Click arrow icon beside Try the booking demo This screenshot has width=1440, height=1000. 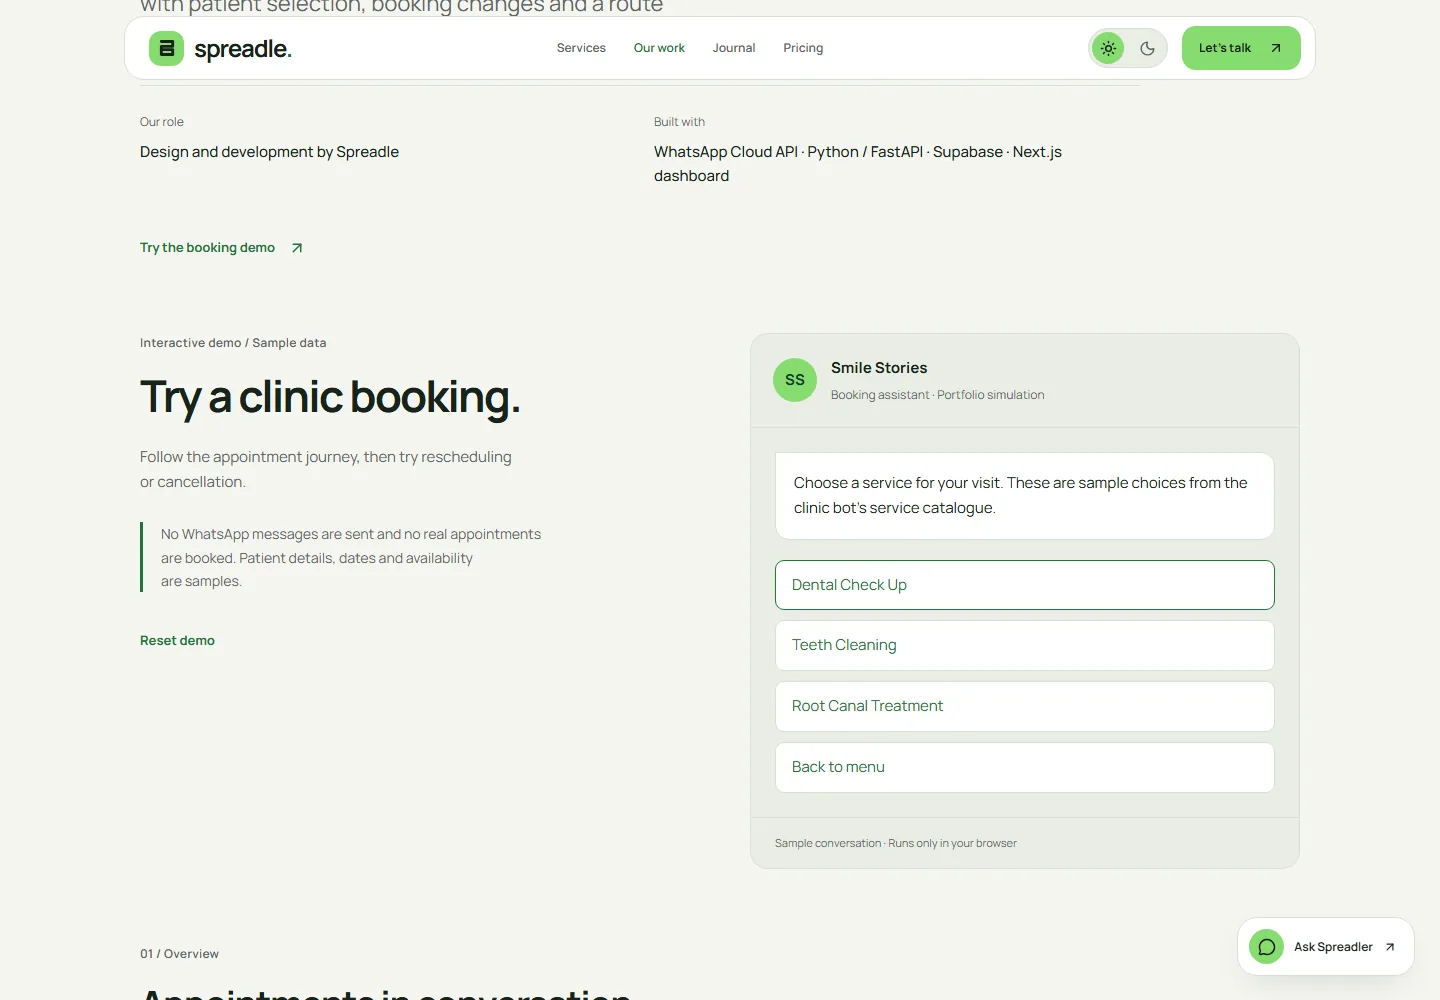click(x=297, y=248)
